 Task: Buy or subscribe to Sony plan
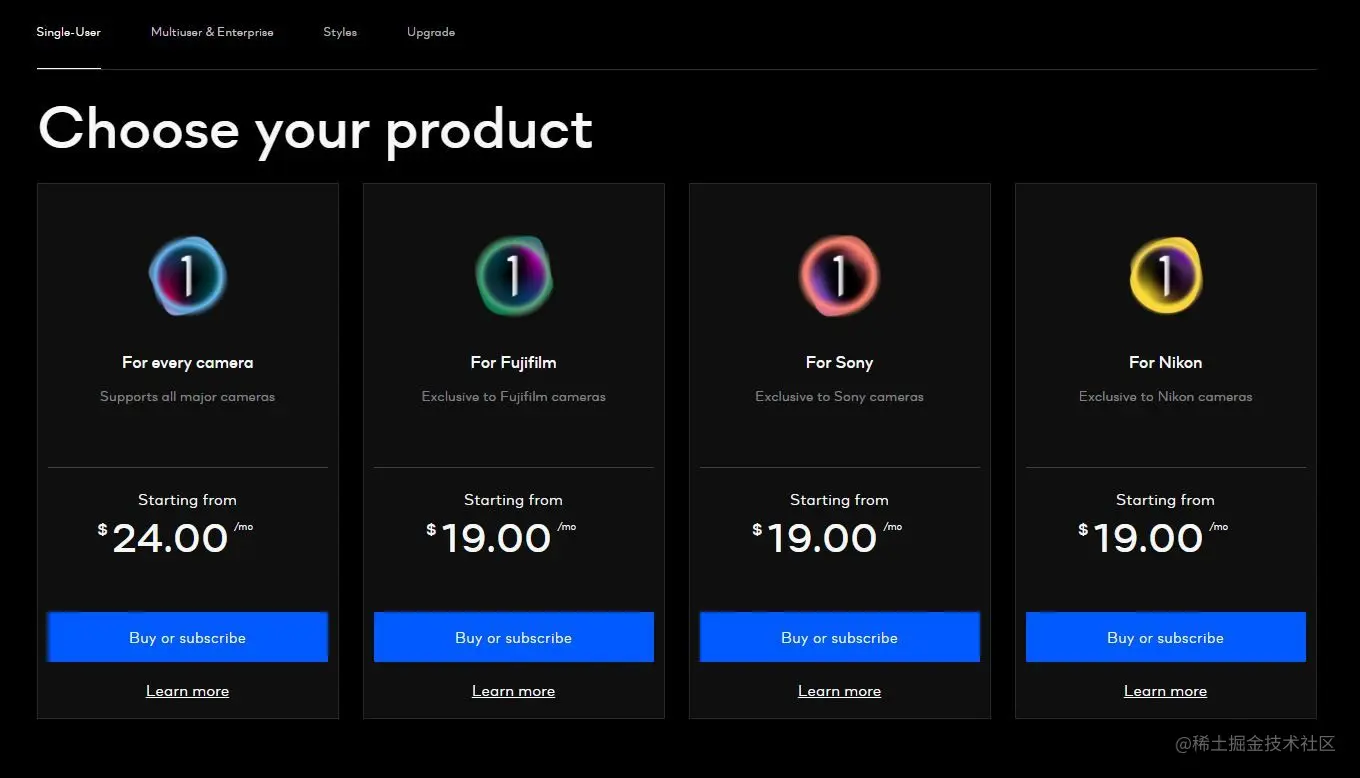(840, 637)
